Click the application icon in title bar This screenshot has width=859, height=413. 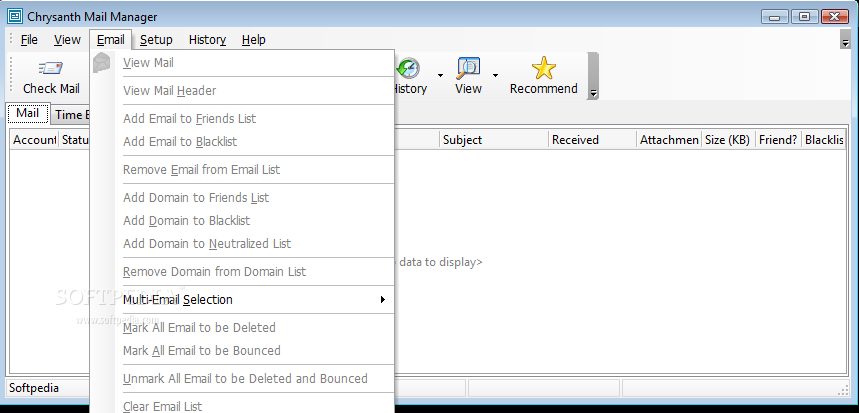[15, 16]
